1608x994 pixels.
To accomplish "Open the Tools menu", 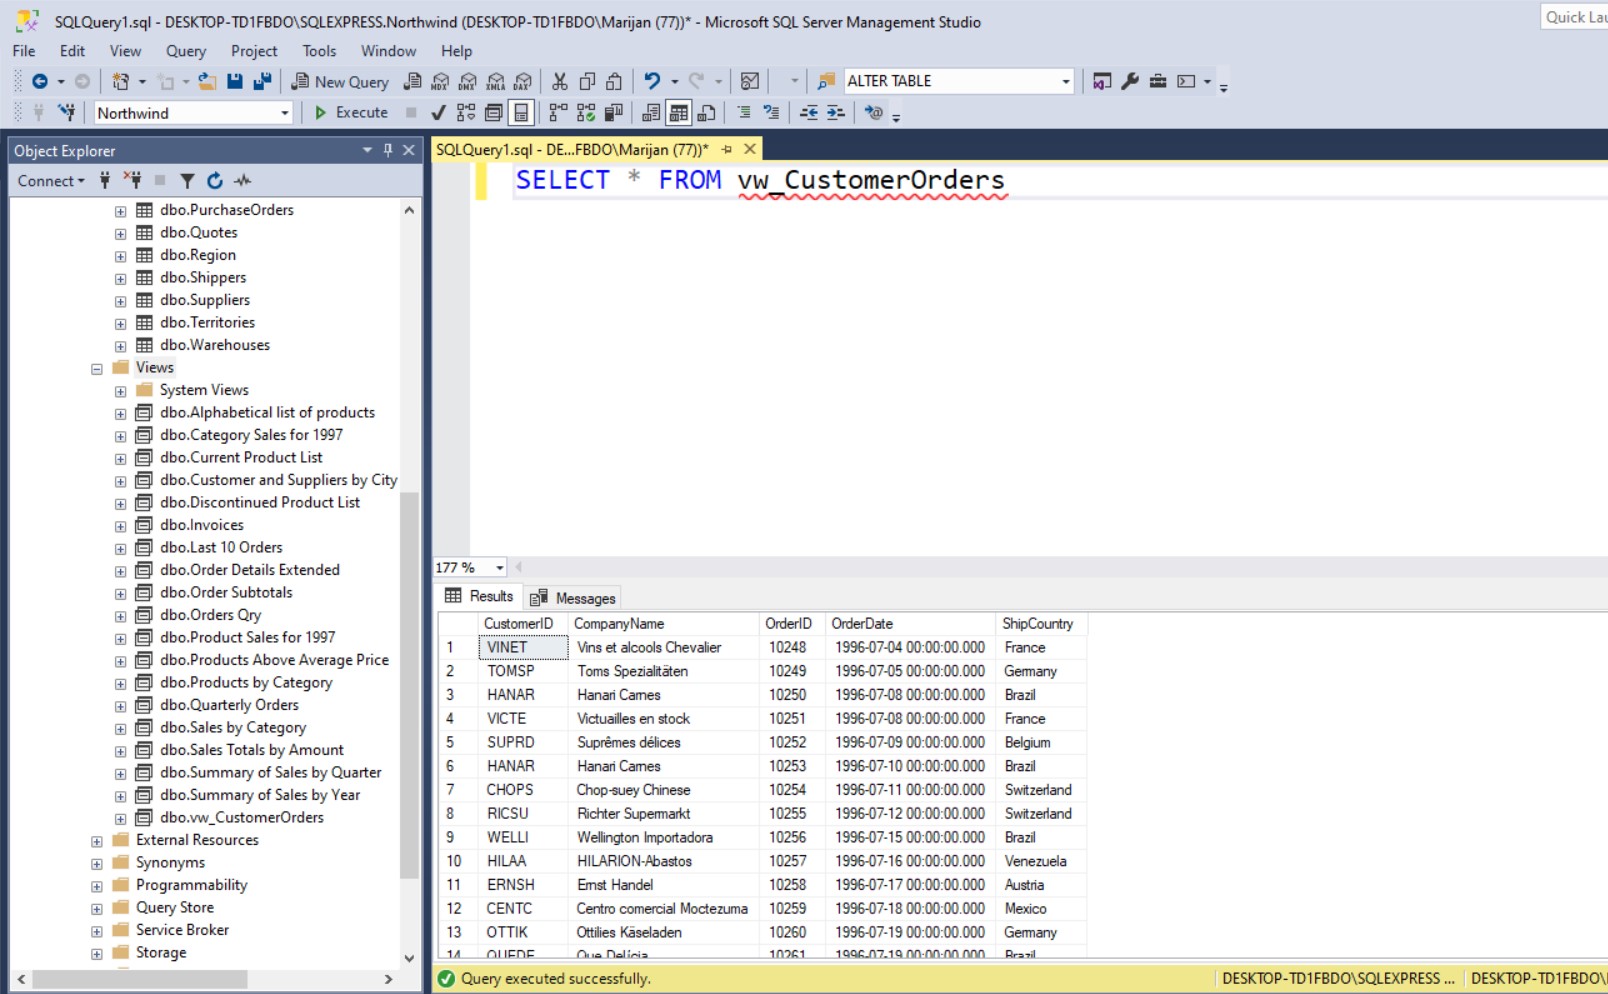I will 319,51.
